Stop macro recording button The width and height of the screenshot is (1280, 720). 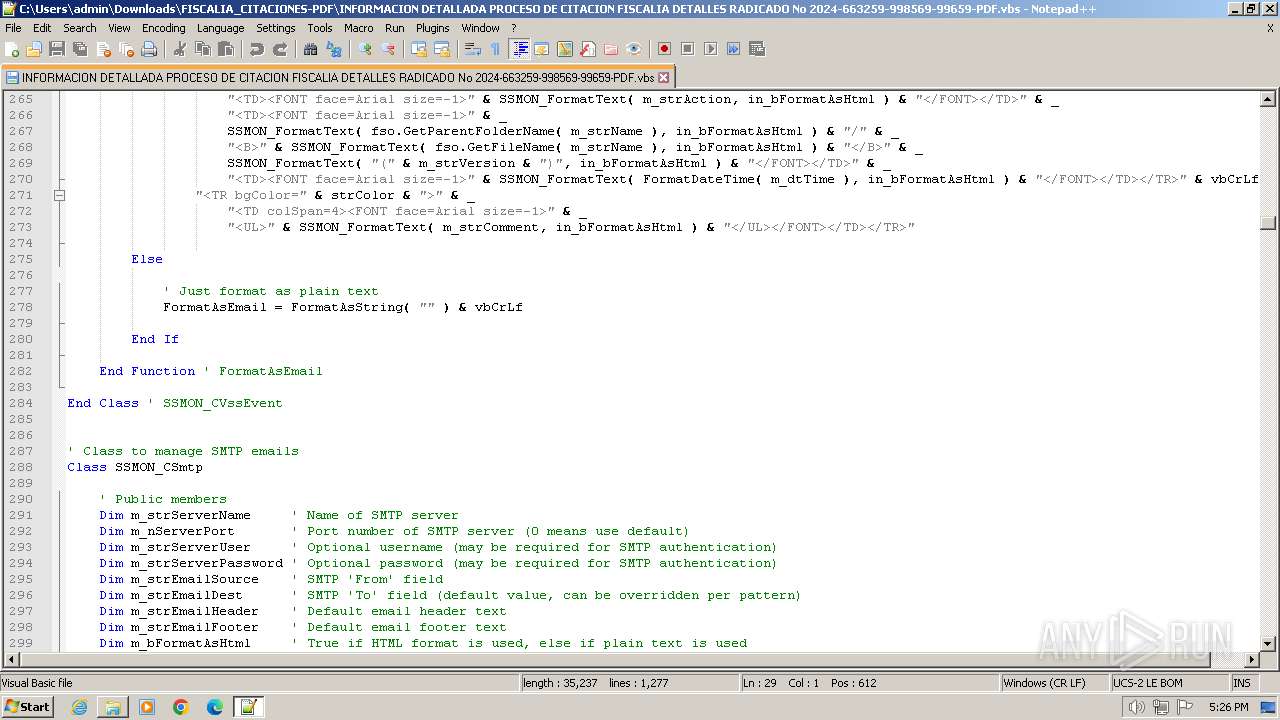click(687, 49)
